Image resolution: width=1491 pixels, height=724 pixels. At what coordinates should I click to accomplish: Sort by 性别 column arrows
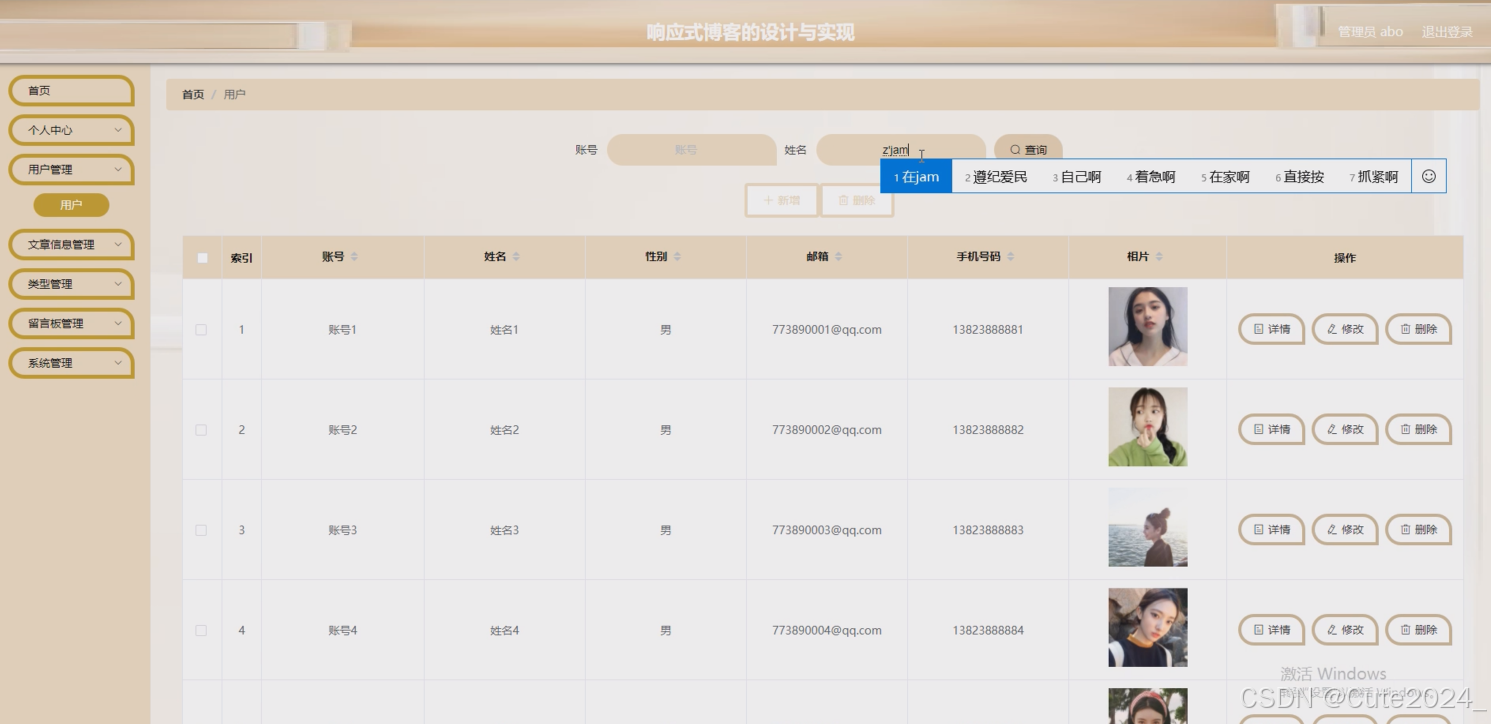[677, 257]
